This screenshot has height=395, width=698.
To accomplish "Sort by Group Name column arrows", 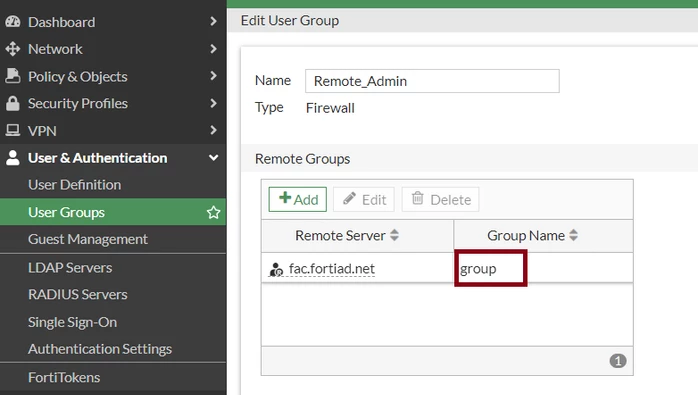I will pyautogui.click(x=573, y=235).
